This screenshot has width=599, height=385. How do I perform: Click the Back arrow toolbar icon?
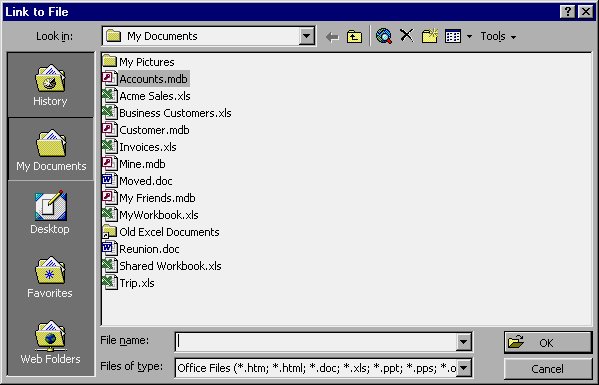[x=332, y=37]
